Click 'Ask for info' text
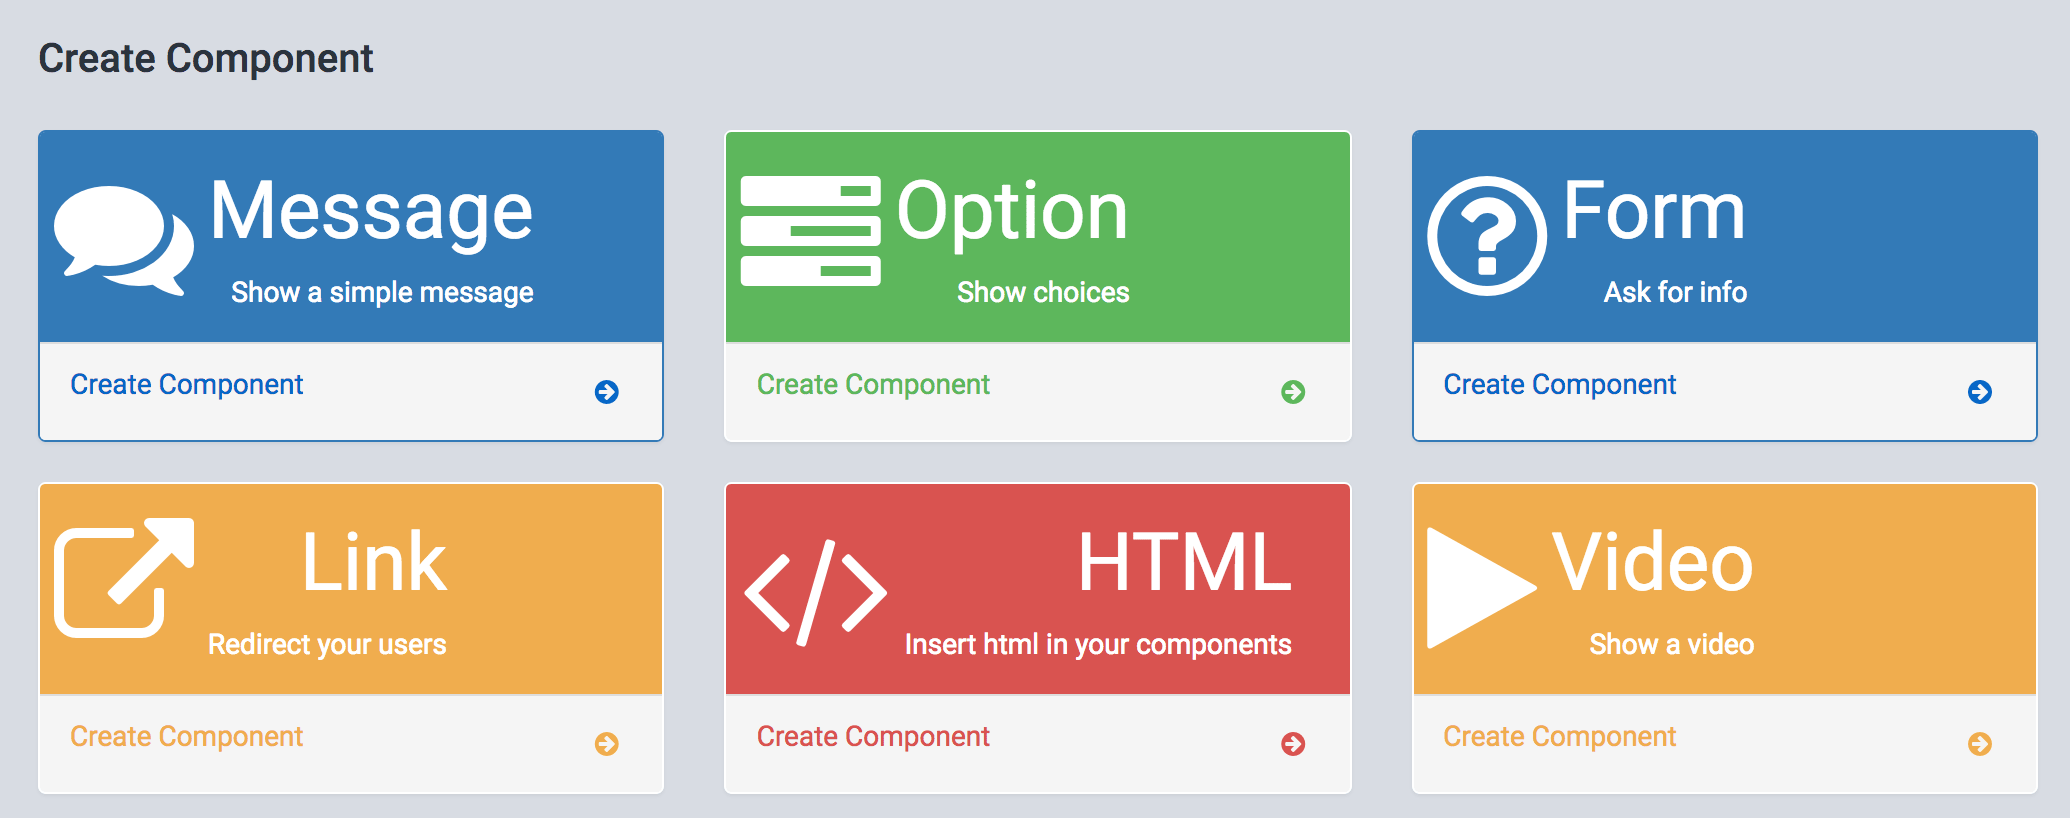The width and height of the screenshot is (2070, 818). coord(1675,292)
